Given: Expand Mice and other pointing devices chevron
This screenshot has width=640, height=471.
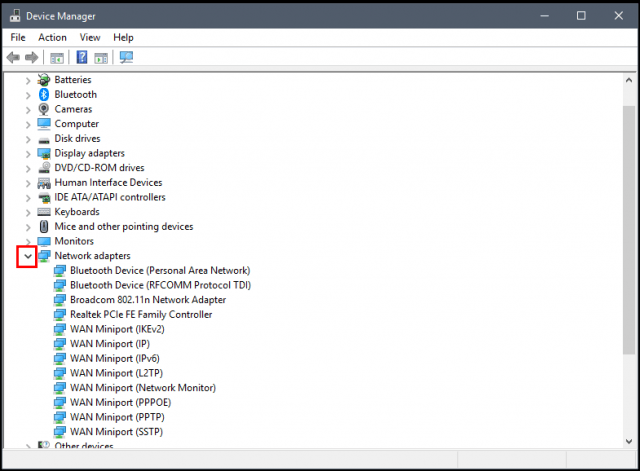Looking at the screenshot, I should tap(28, 227).
